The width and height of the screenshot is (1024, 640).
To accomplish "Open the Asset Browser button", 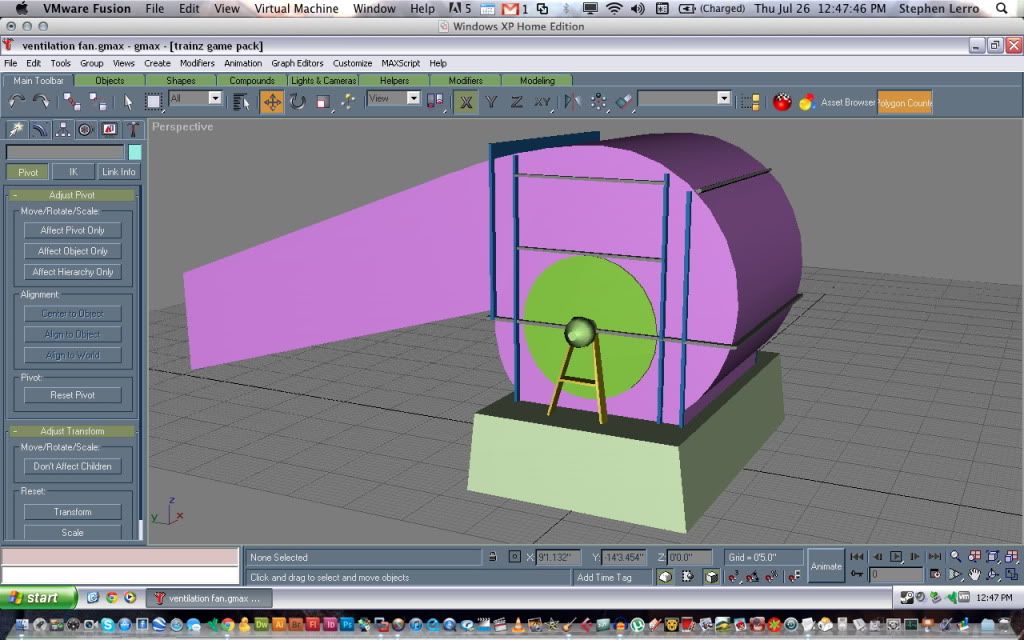I will (848, 102).
